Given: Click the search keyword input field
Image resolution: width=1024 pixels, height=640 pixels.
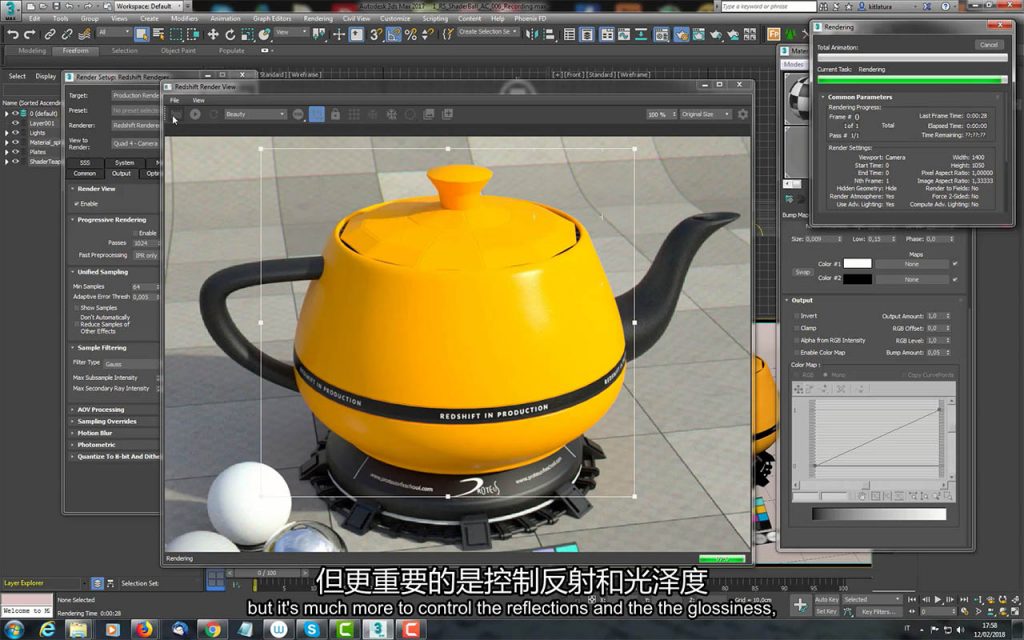Looking at the screenshot, I should click(768, 6).
